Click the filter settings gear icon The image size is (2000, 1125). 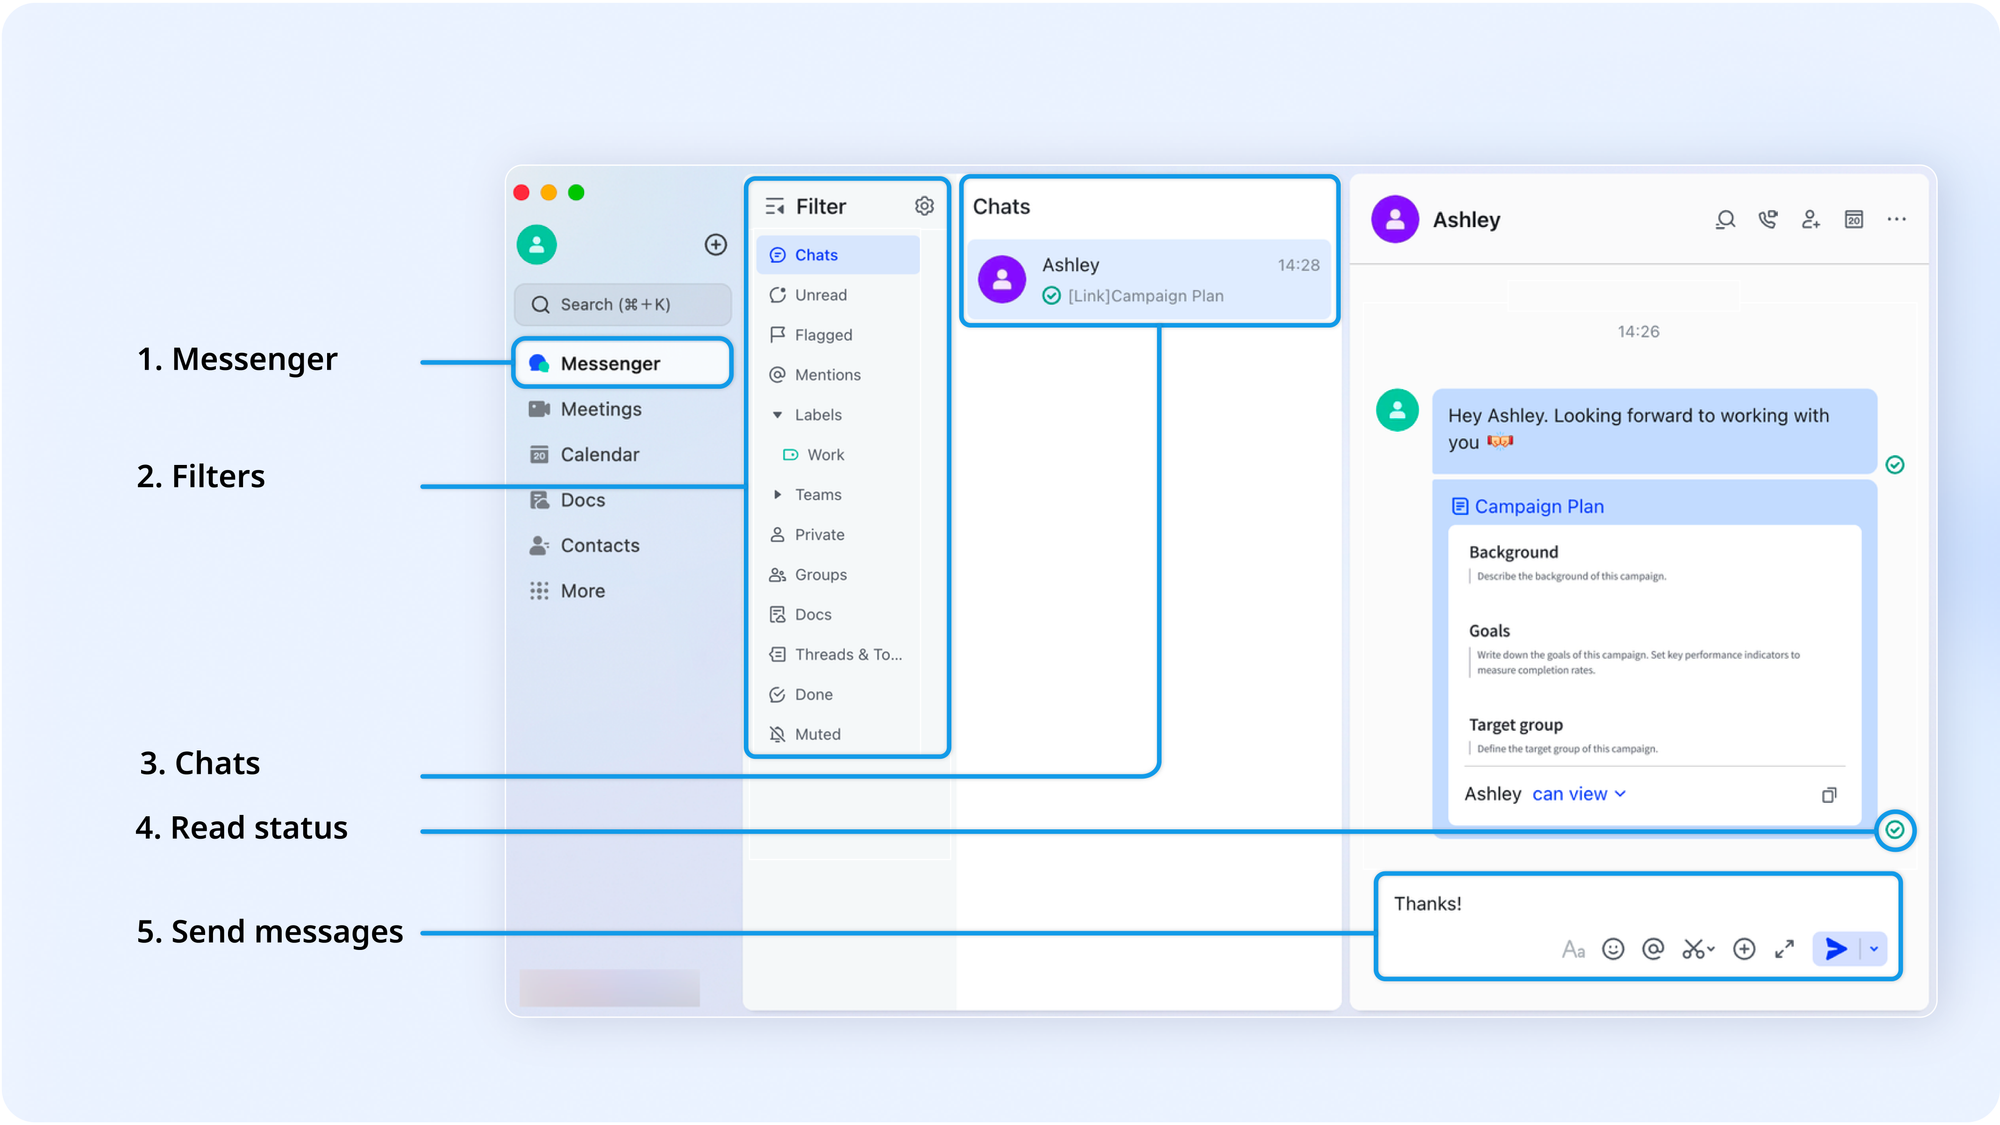pyautogui.click(x=924, y=206)
